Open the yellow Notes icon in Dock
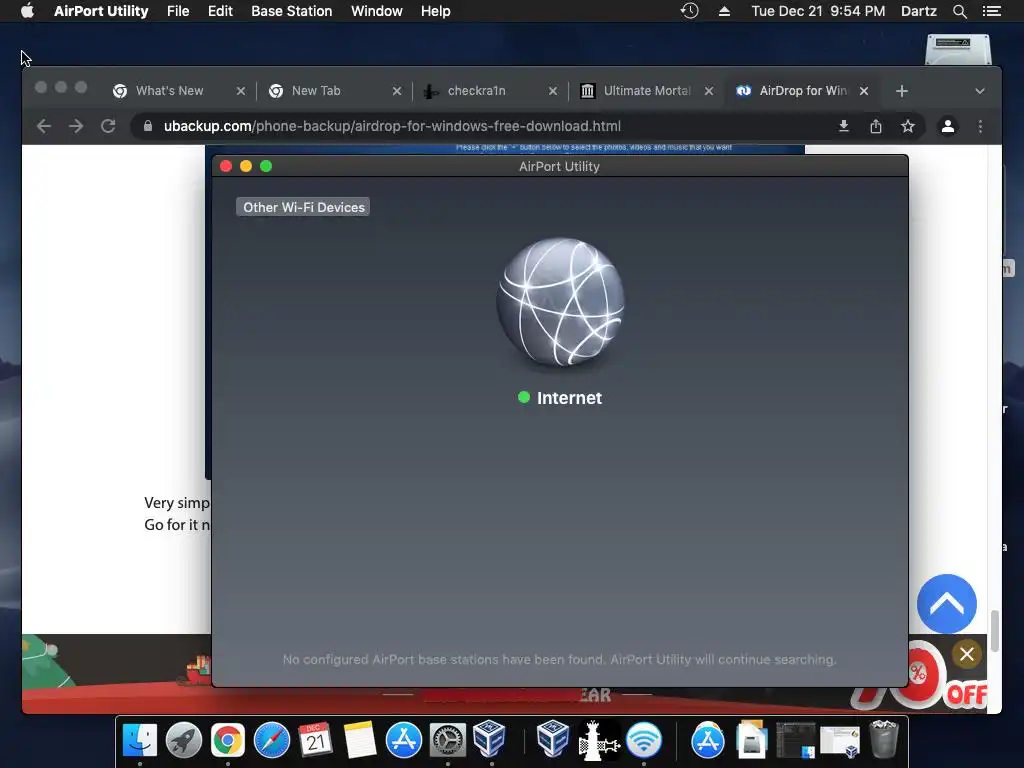 [360, 740]
